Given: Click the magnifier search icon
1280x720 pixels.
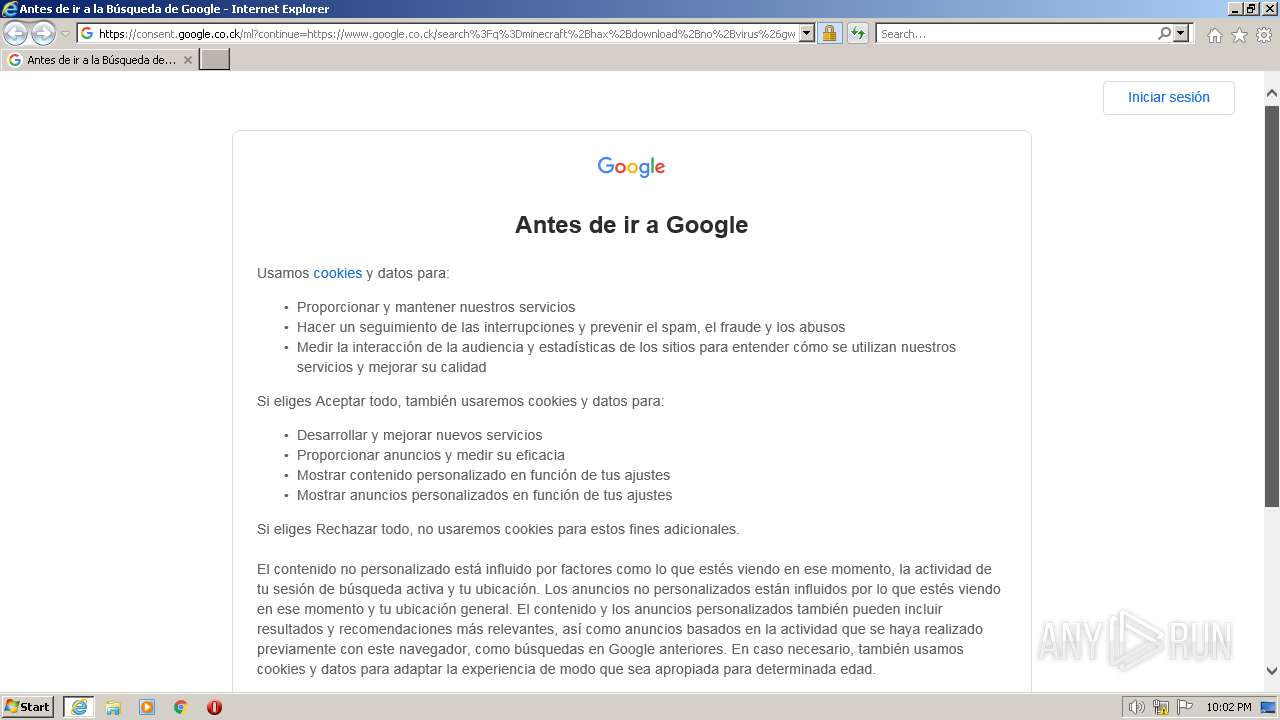Looking at the screenshot, I should (1164, 34).
